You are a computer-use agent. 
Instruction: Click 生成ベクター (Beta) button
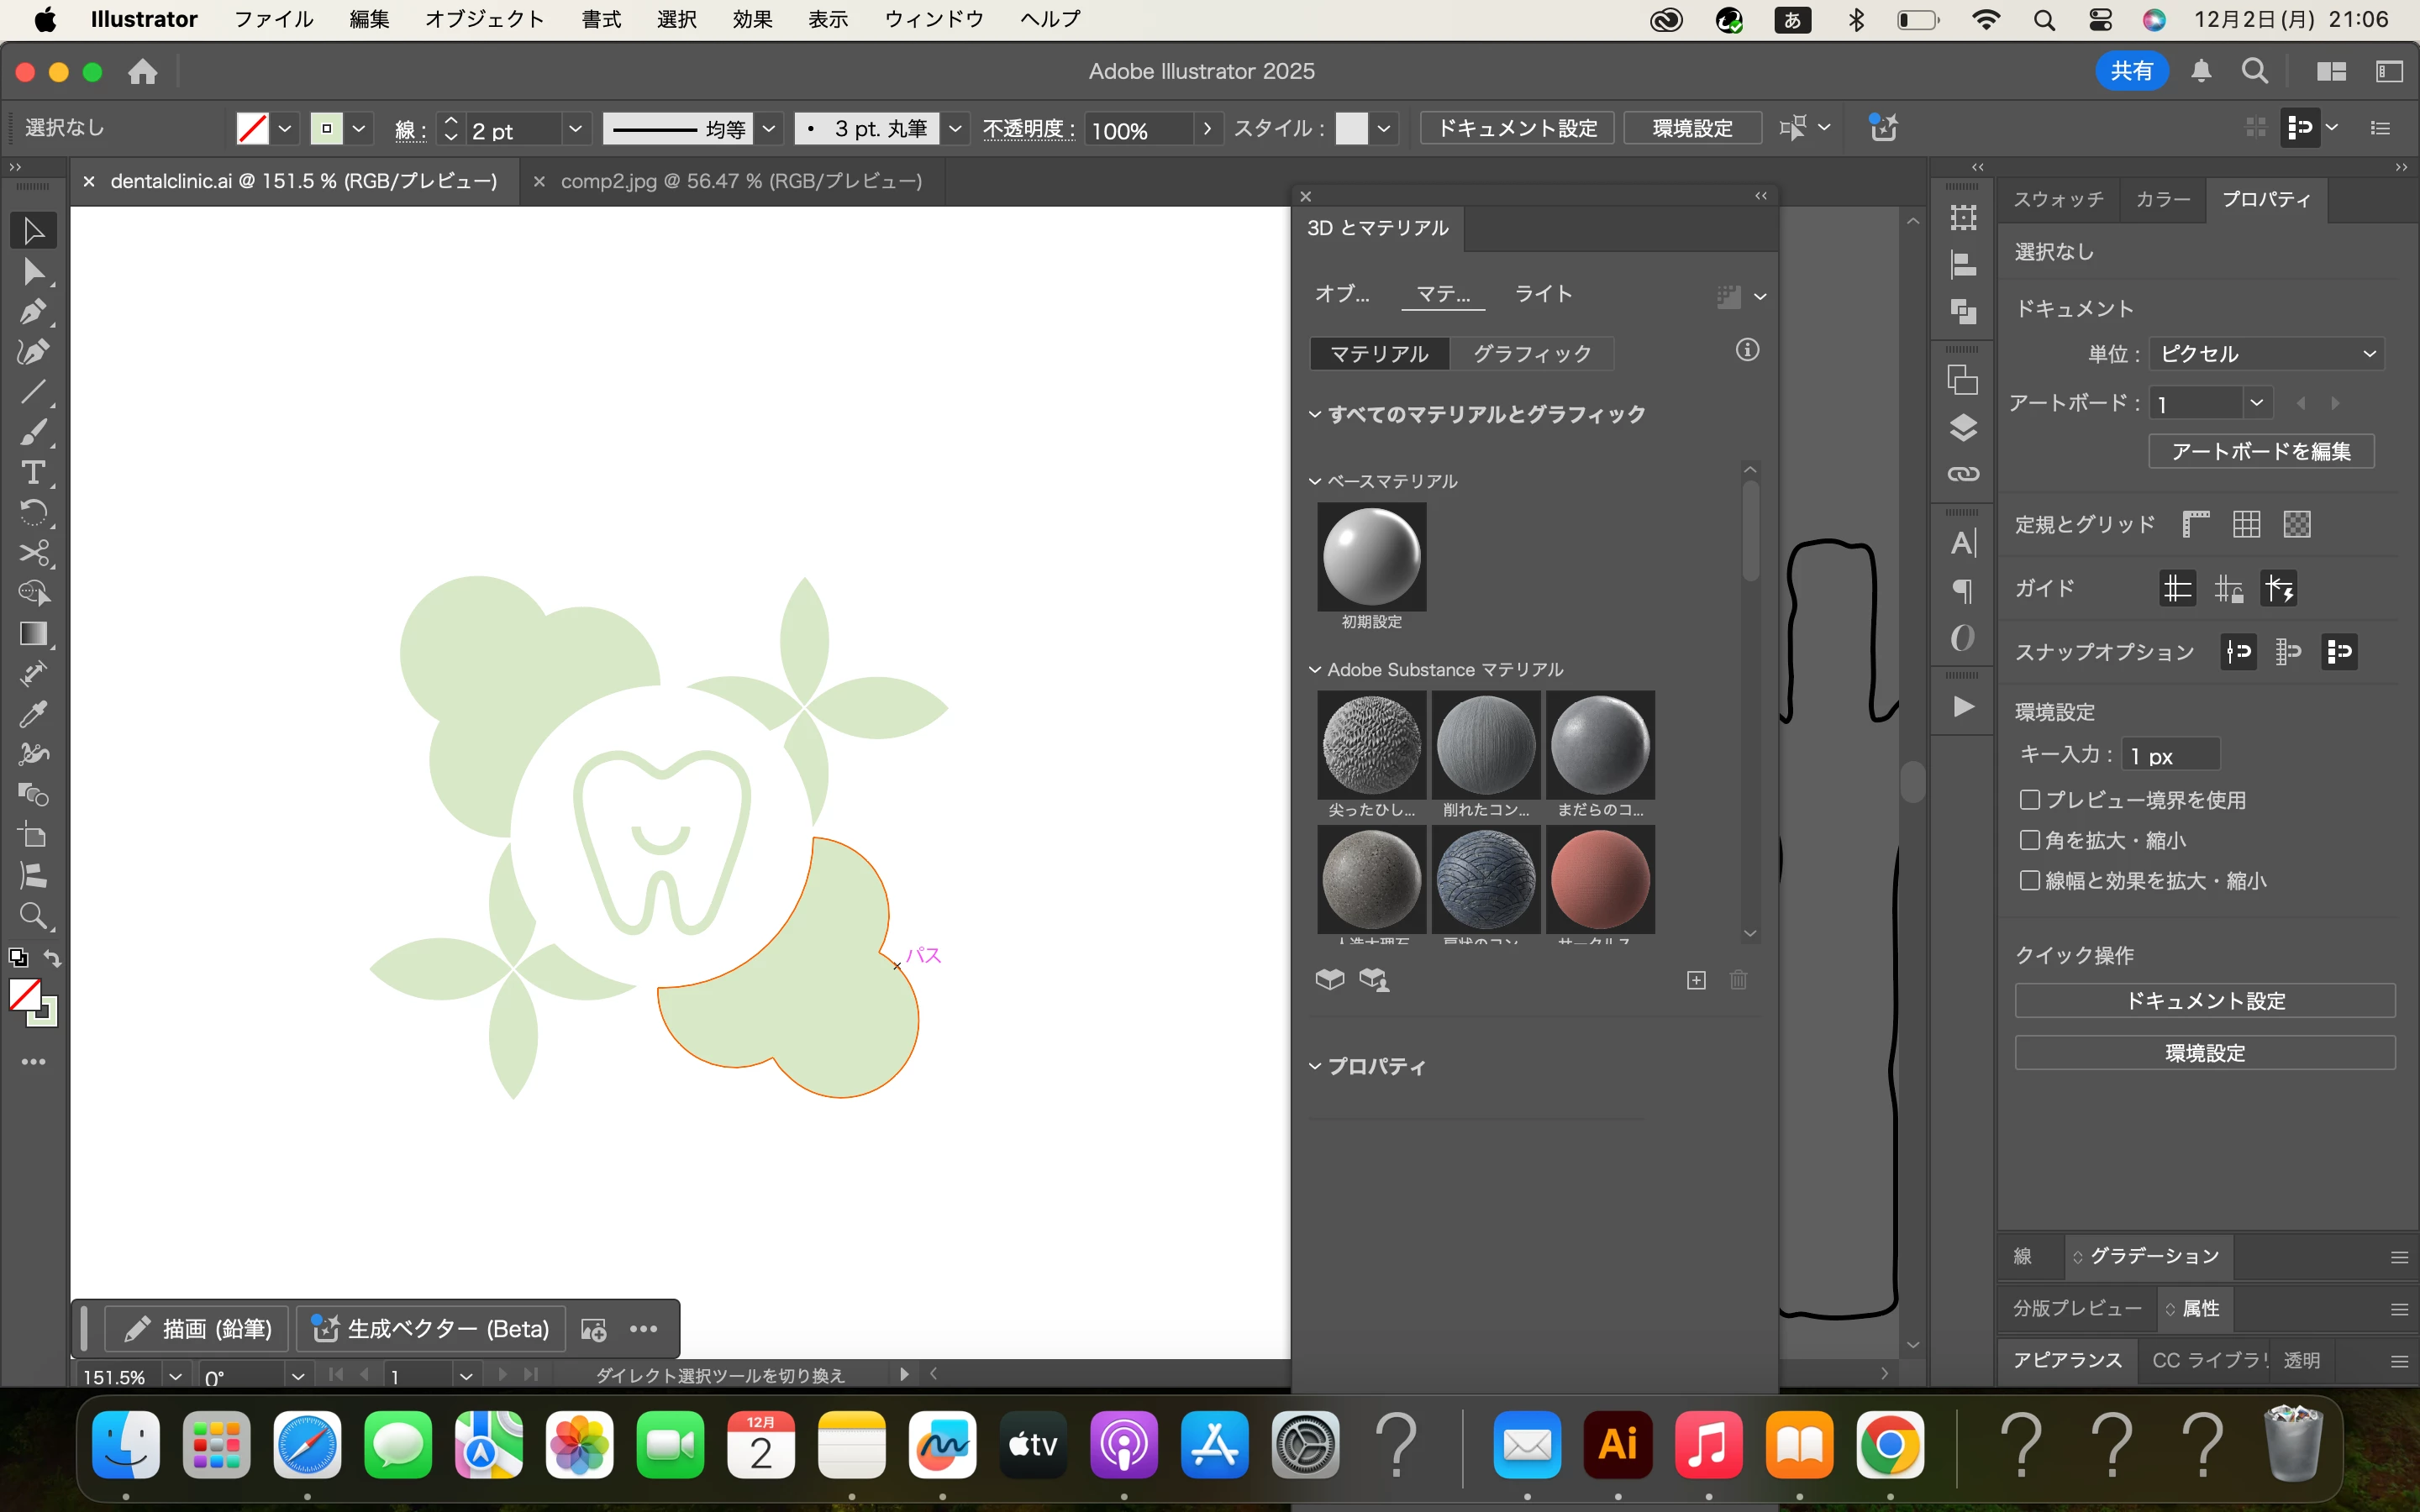click(x=432, y=1328)
